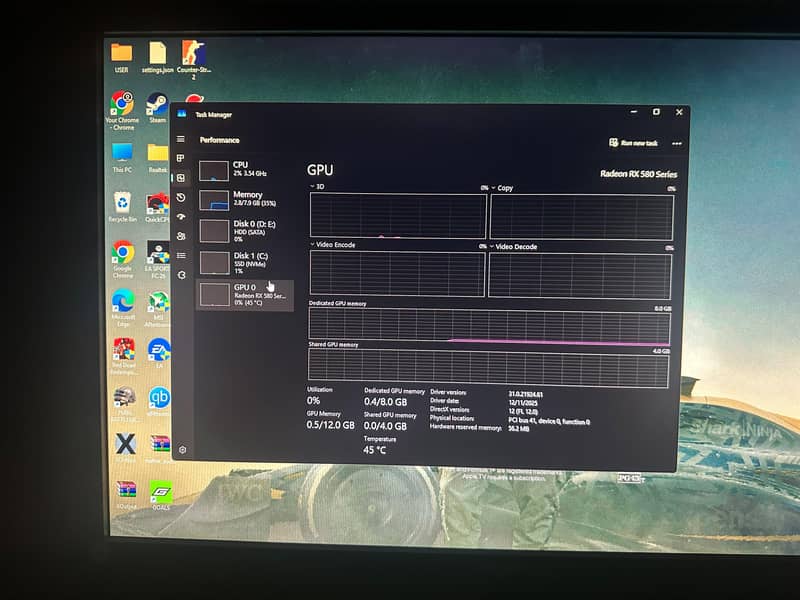This screenshot has width=800, height=600.
Task: Select the This PC desktop icon
Action: (122, 158)
